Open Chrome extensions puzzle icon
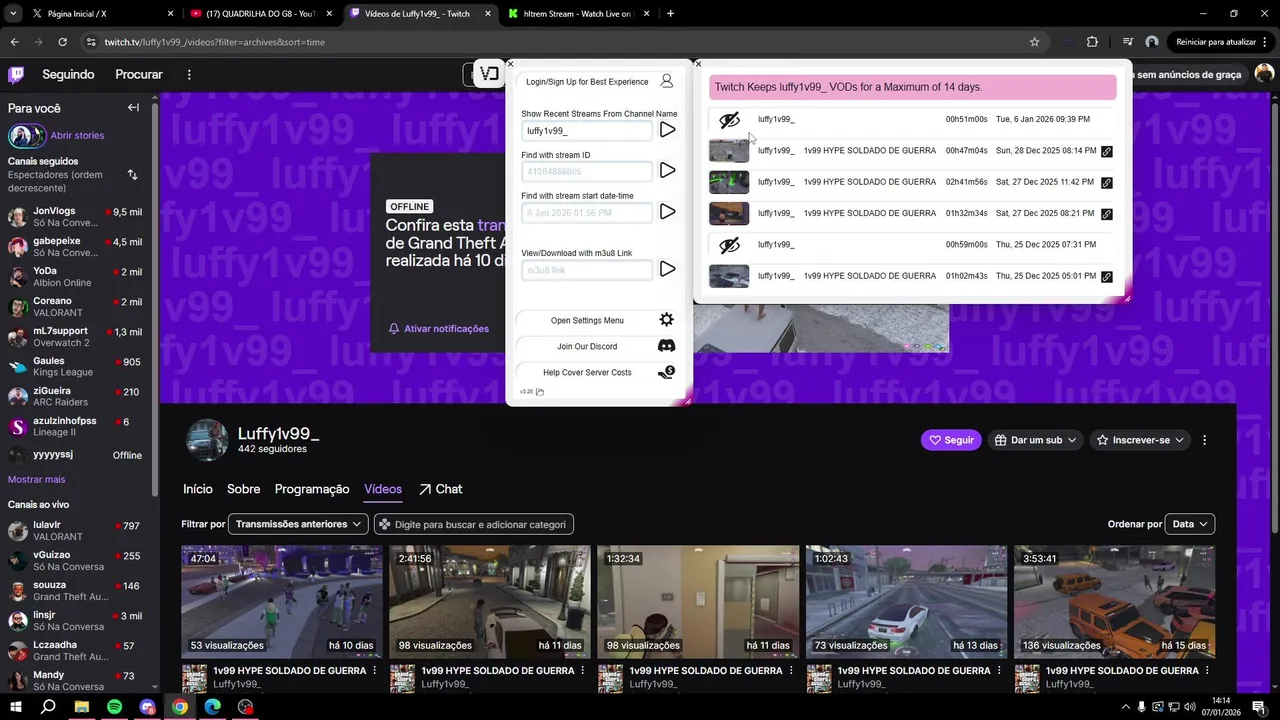 [1092, 42]
